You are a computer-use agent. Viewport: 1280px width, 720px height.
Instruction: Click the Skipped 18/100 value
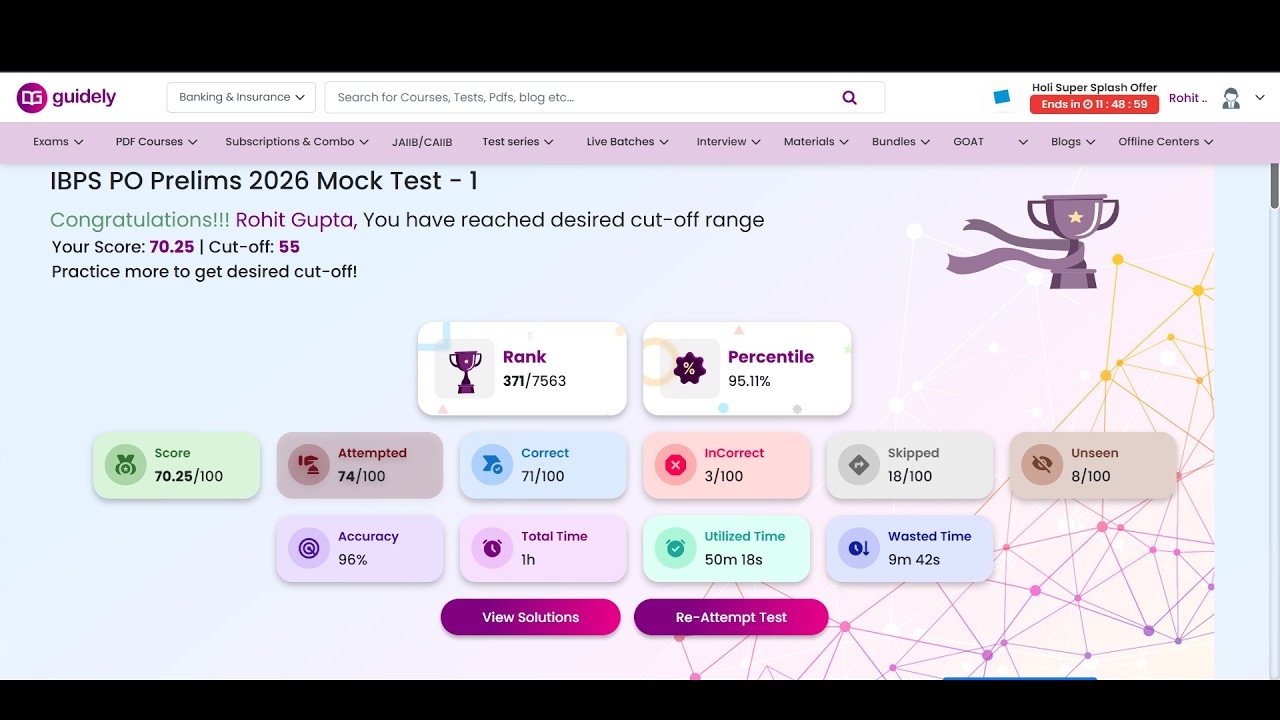point(910,476)
